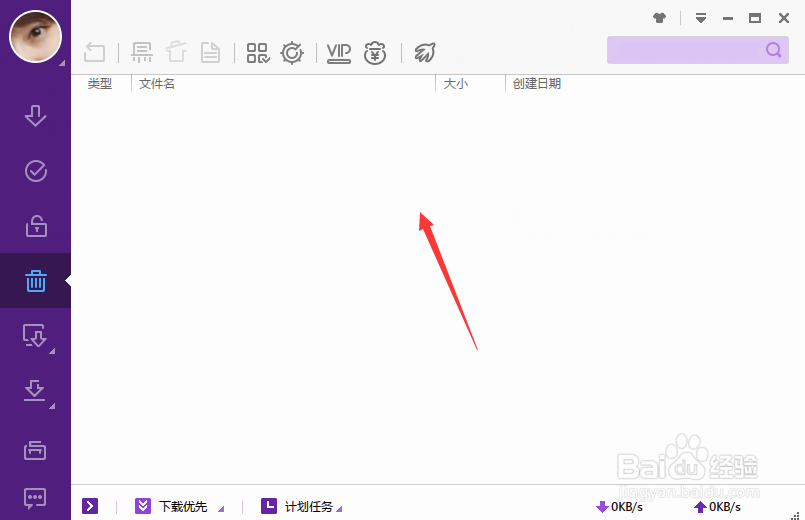The width and height of the screenshot is (805, 520).
Task: Open the Downloading tasks sidebar icon
Action: pos(35,115)
